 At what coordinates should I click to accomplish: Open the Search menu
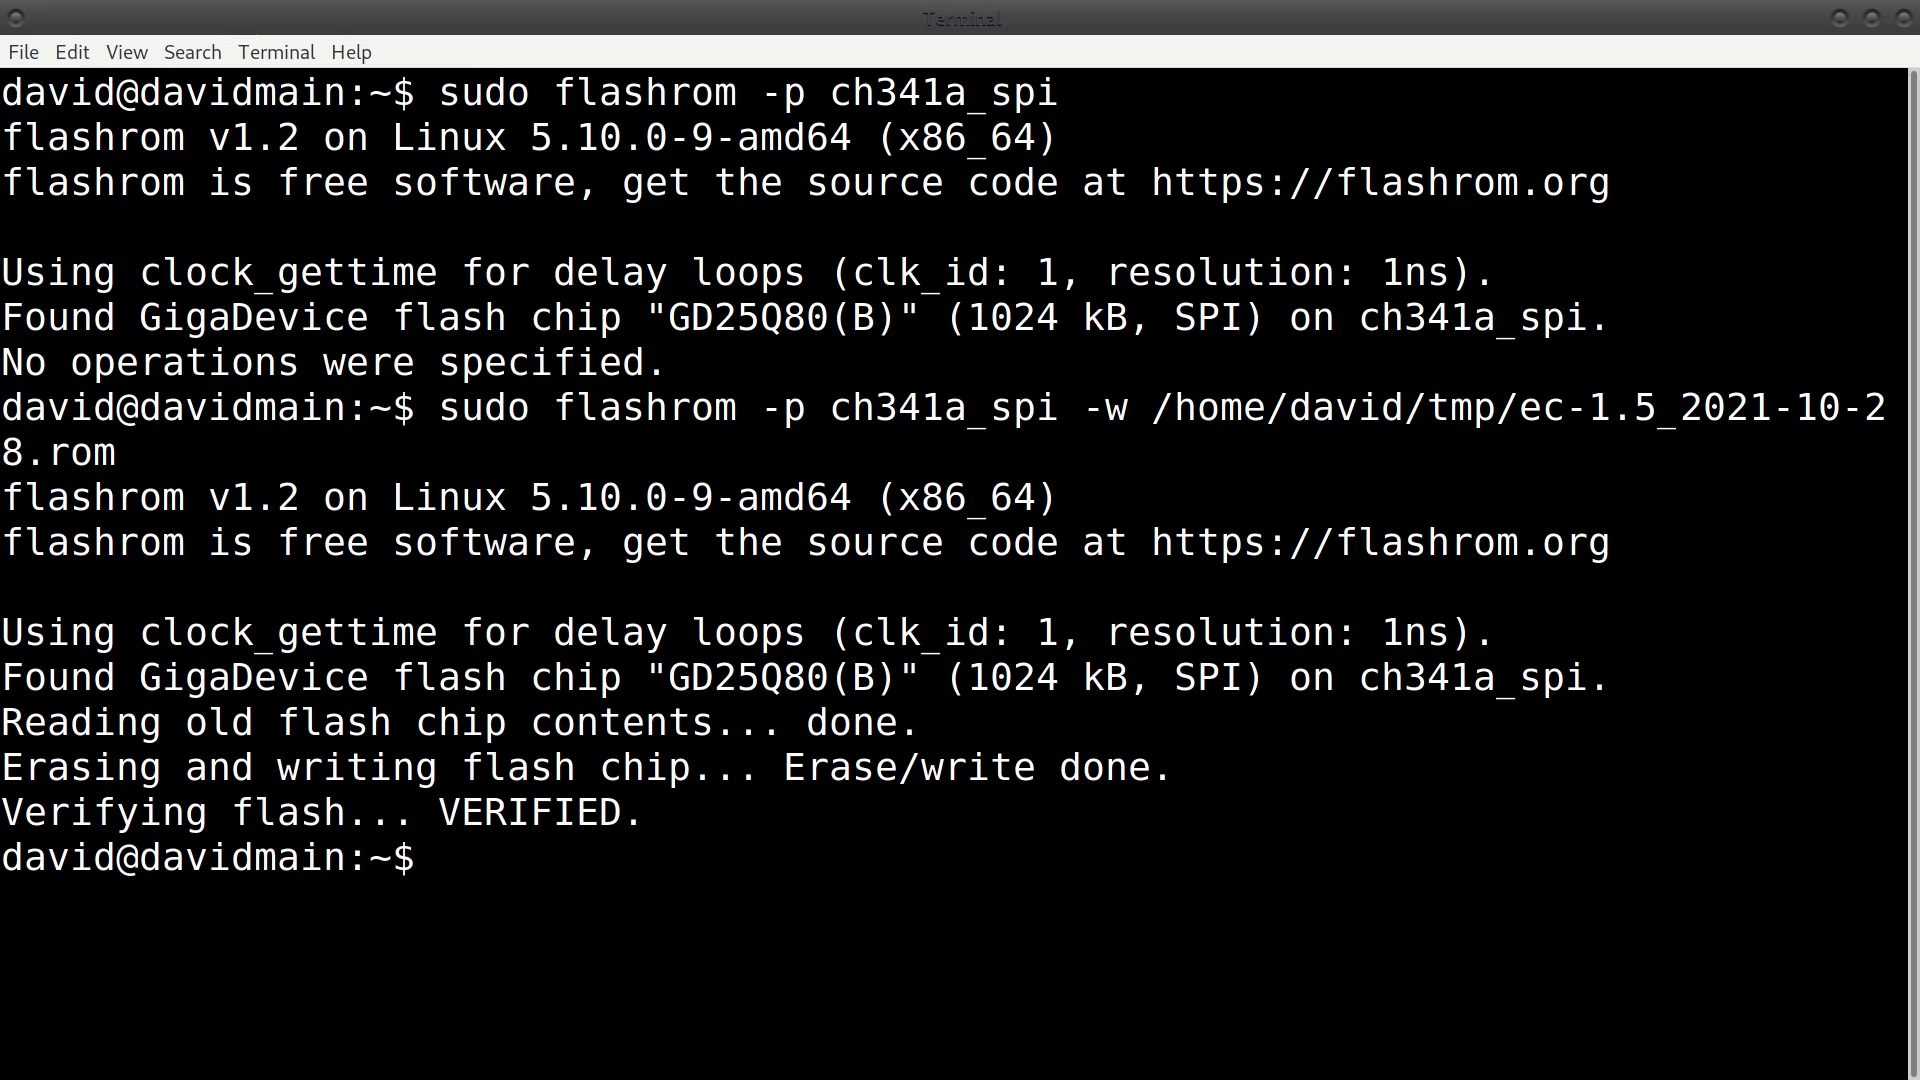pyautogui.click(x=192, y=52)
